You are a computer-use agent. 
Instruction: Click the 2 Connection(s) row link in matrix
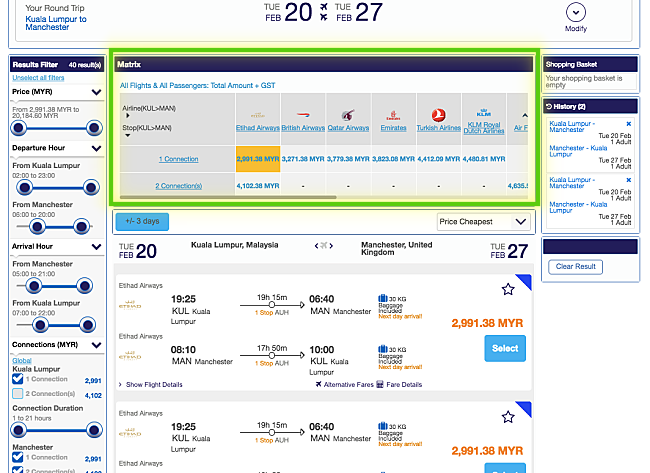pyautogui.click(x=179, y=186)
